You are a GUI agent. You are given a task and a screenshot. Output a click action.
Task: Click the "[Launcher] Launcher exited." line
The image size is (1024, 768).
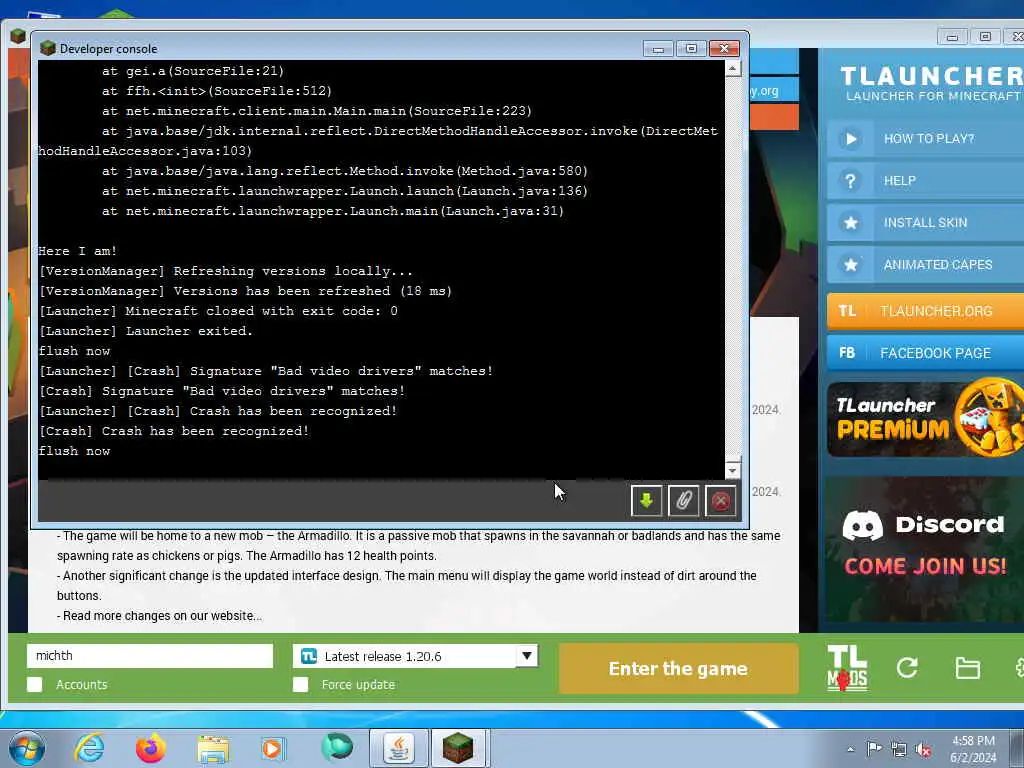tap(146, 331)
